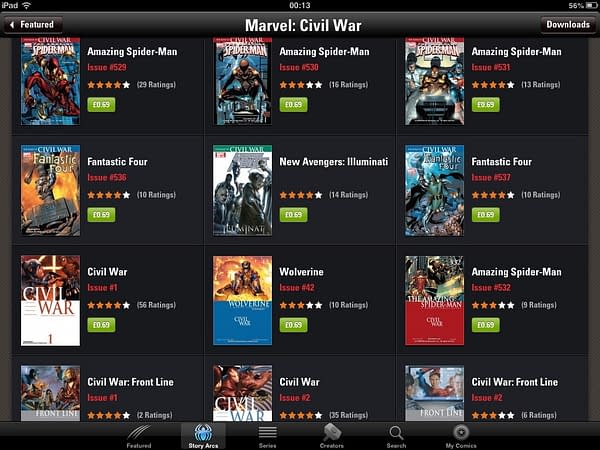Buy Wolverine Issue #42 price button
This screenshot has height=450, width=600.
point(293,325)
